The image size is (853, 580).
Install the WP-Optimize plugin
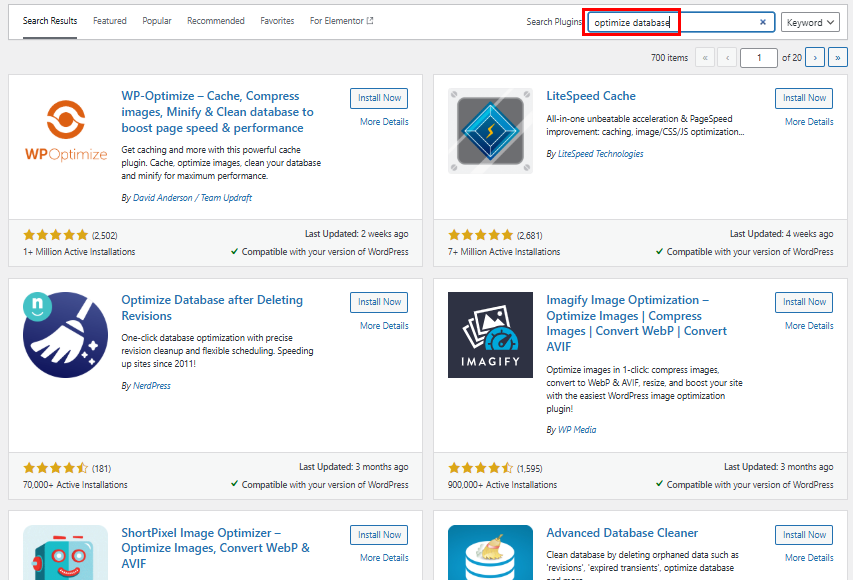[x=378, y=97]
